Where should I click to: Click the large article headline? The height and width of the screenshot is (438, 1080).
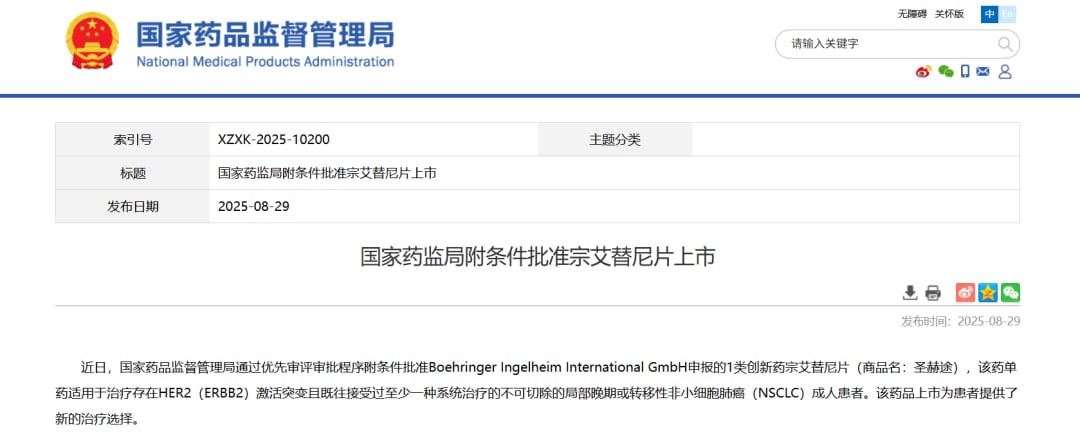tap(538, 257)
